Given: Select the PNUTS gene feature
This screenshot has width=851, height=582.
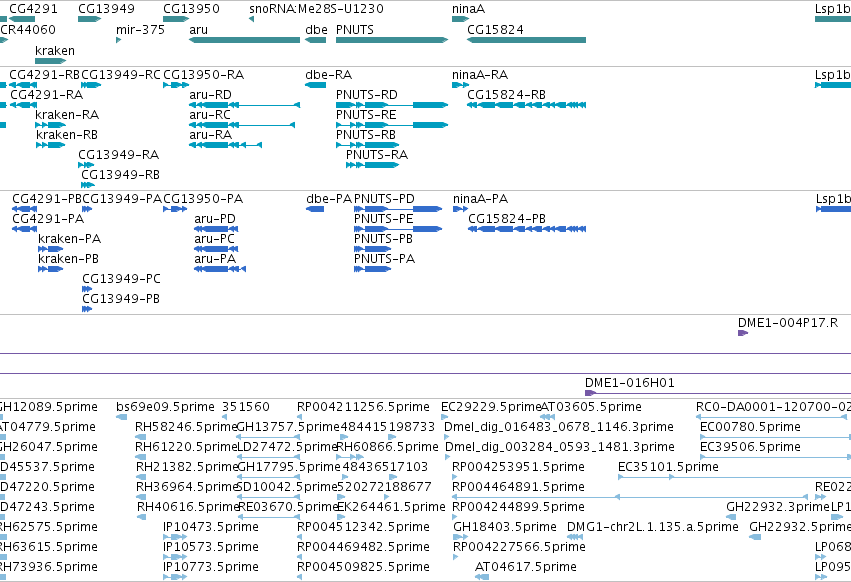Looking at the screenshot, I should tap(392, 40).
